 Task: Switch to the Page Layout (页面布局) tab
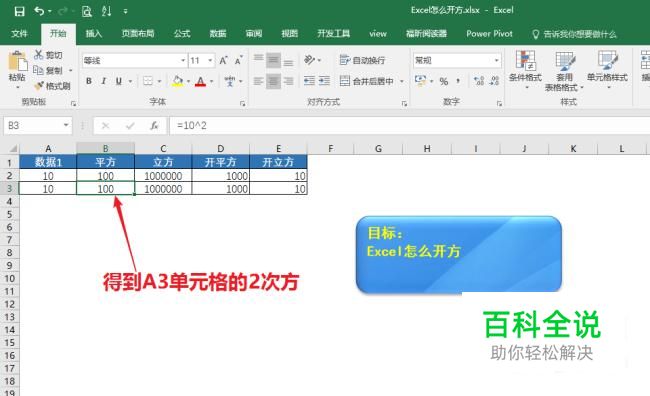pyautogui.click(x=138, y=34)
